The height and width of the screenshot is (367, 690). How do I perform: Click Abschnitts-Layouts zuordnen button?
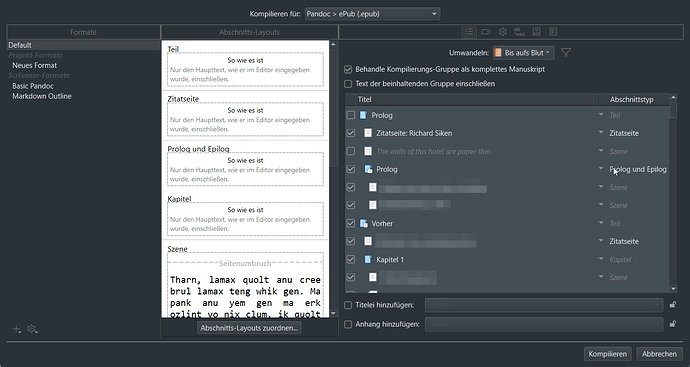point(249,328)
